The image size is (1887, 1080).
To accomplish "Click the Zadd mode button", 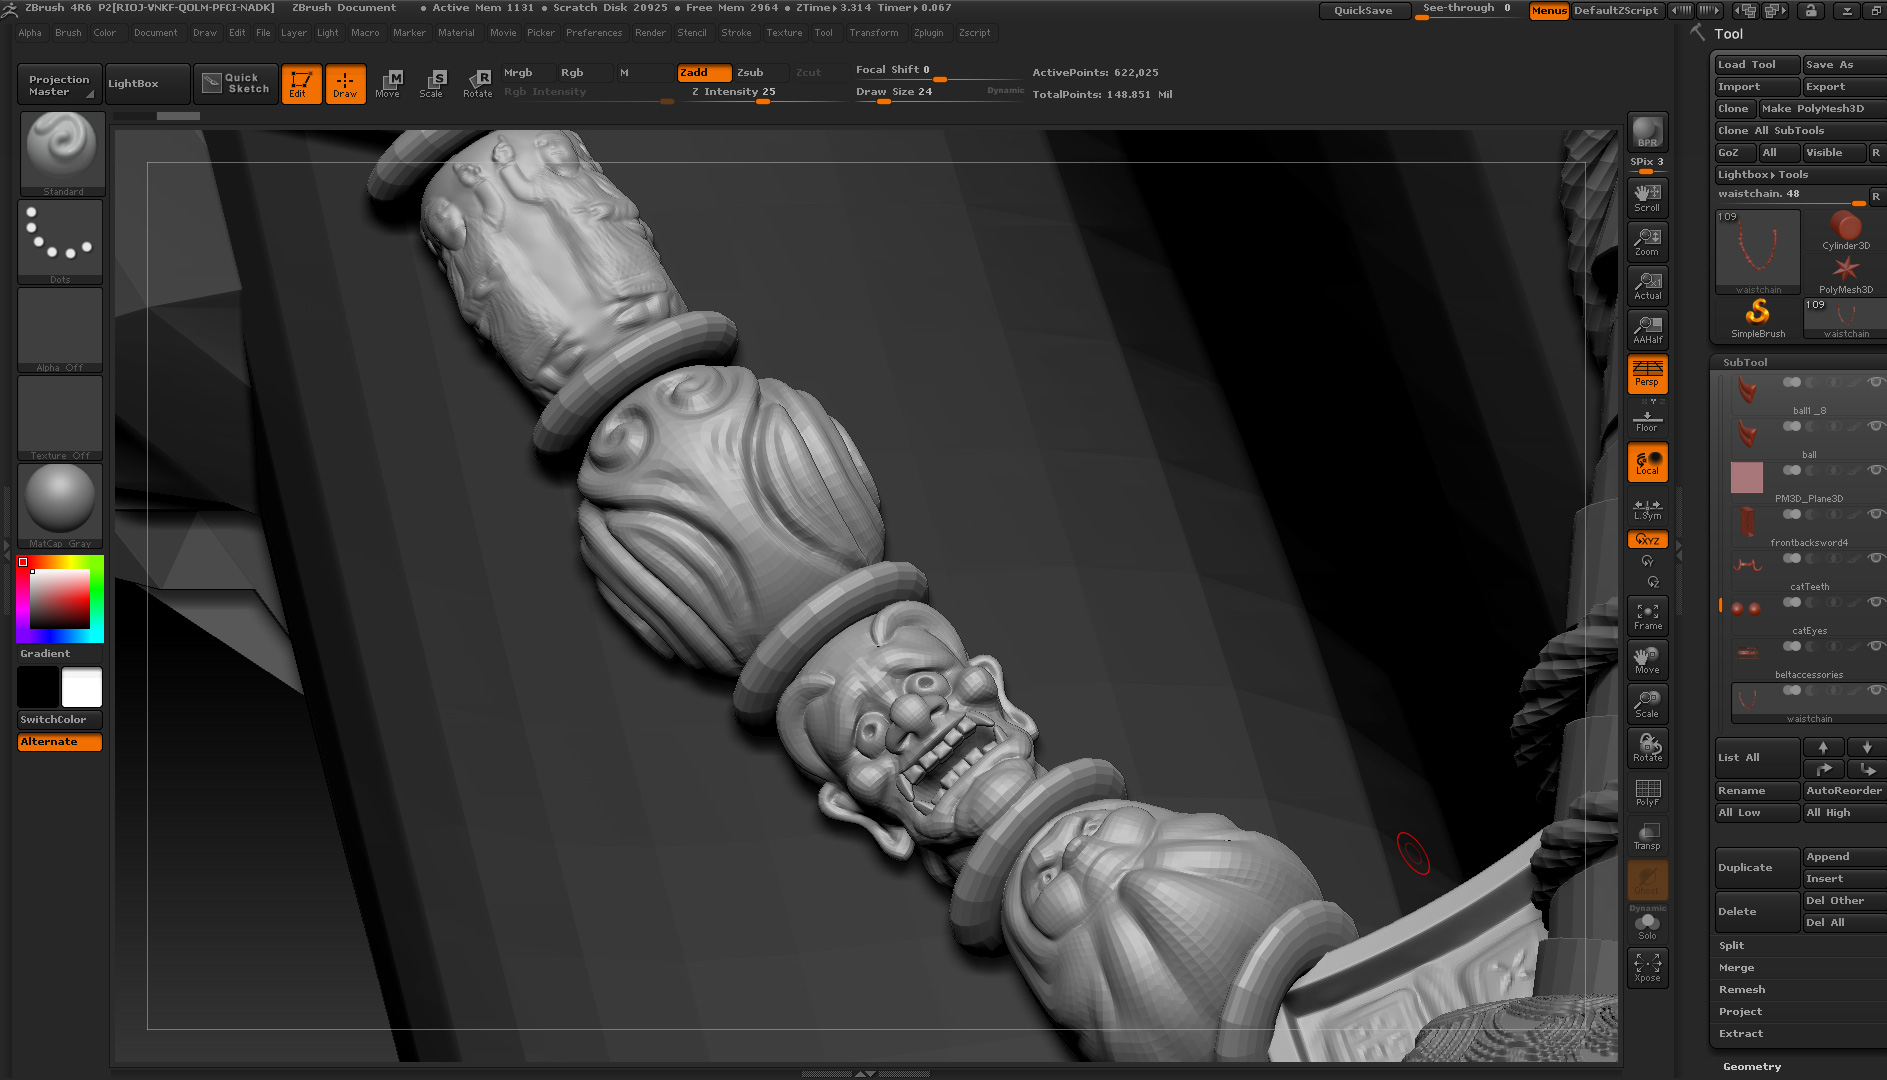I will pos(704,72).
